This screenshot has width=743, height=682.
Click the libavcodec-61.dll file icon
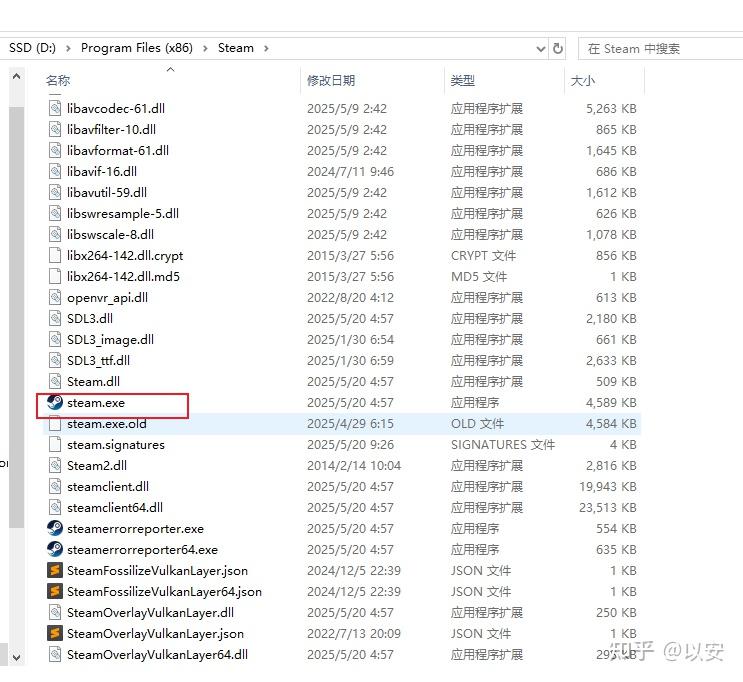tap(55, 109)
